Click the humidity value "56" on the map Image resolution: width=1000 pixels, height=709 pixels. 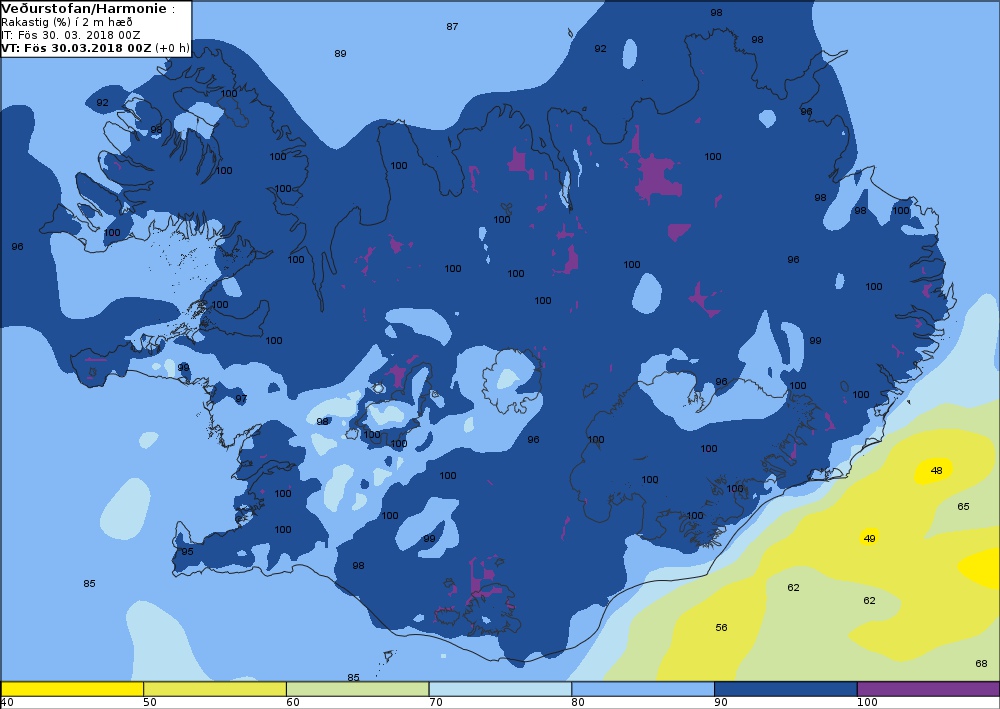tap(721, 627)
